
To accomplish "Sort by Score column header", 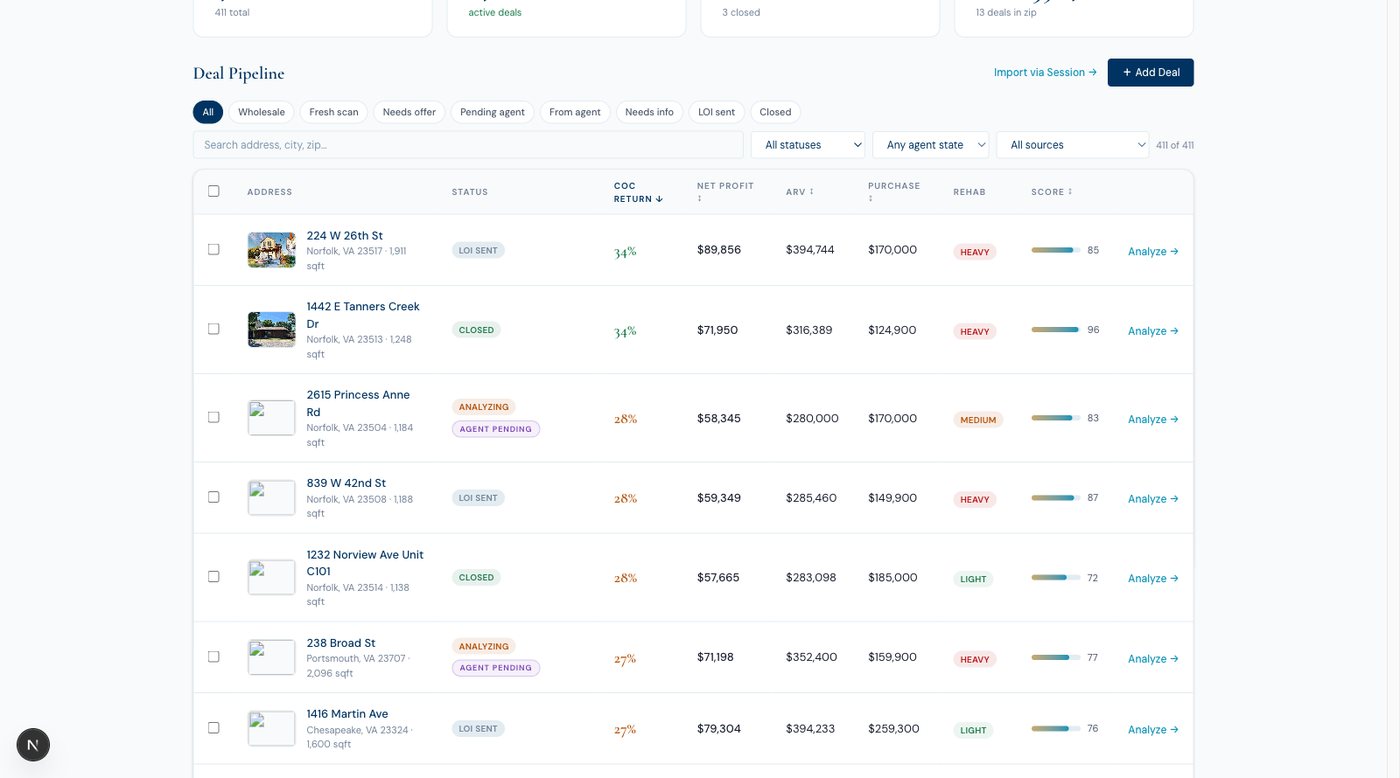I will point(1052,192).
